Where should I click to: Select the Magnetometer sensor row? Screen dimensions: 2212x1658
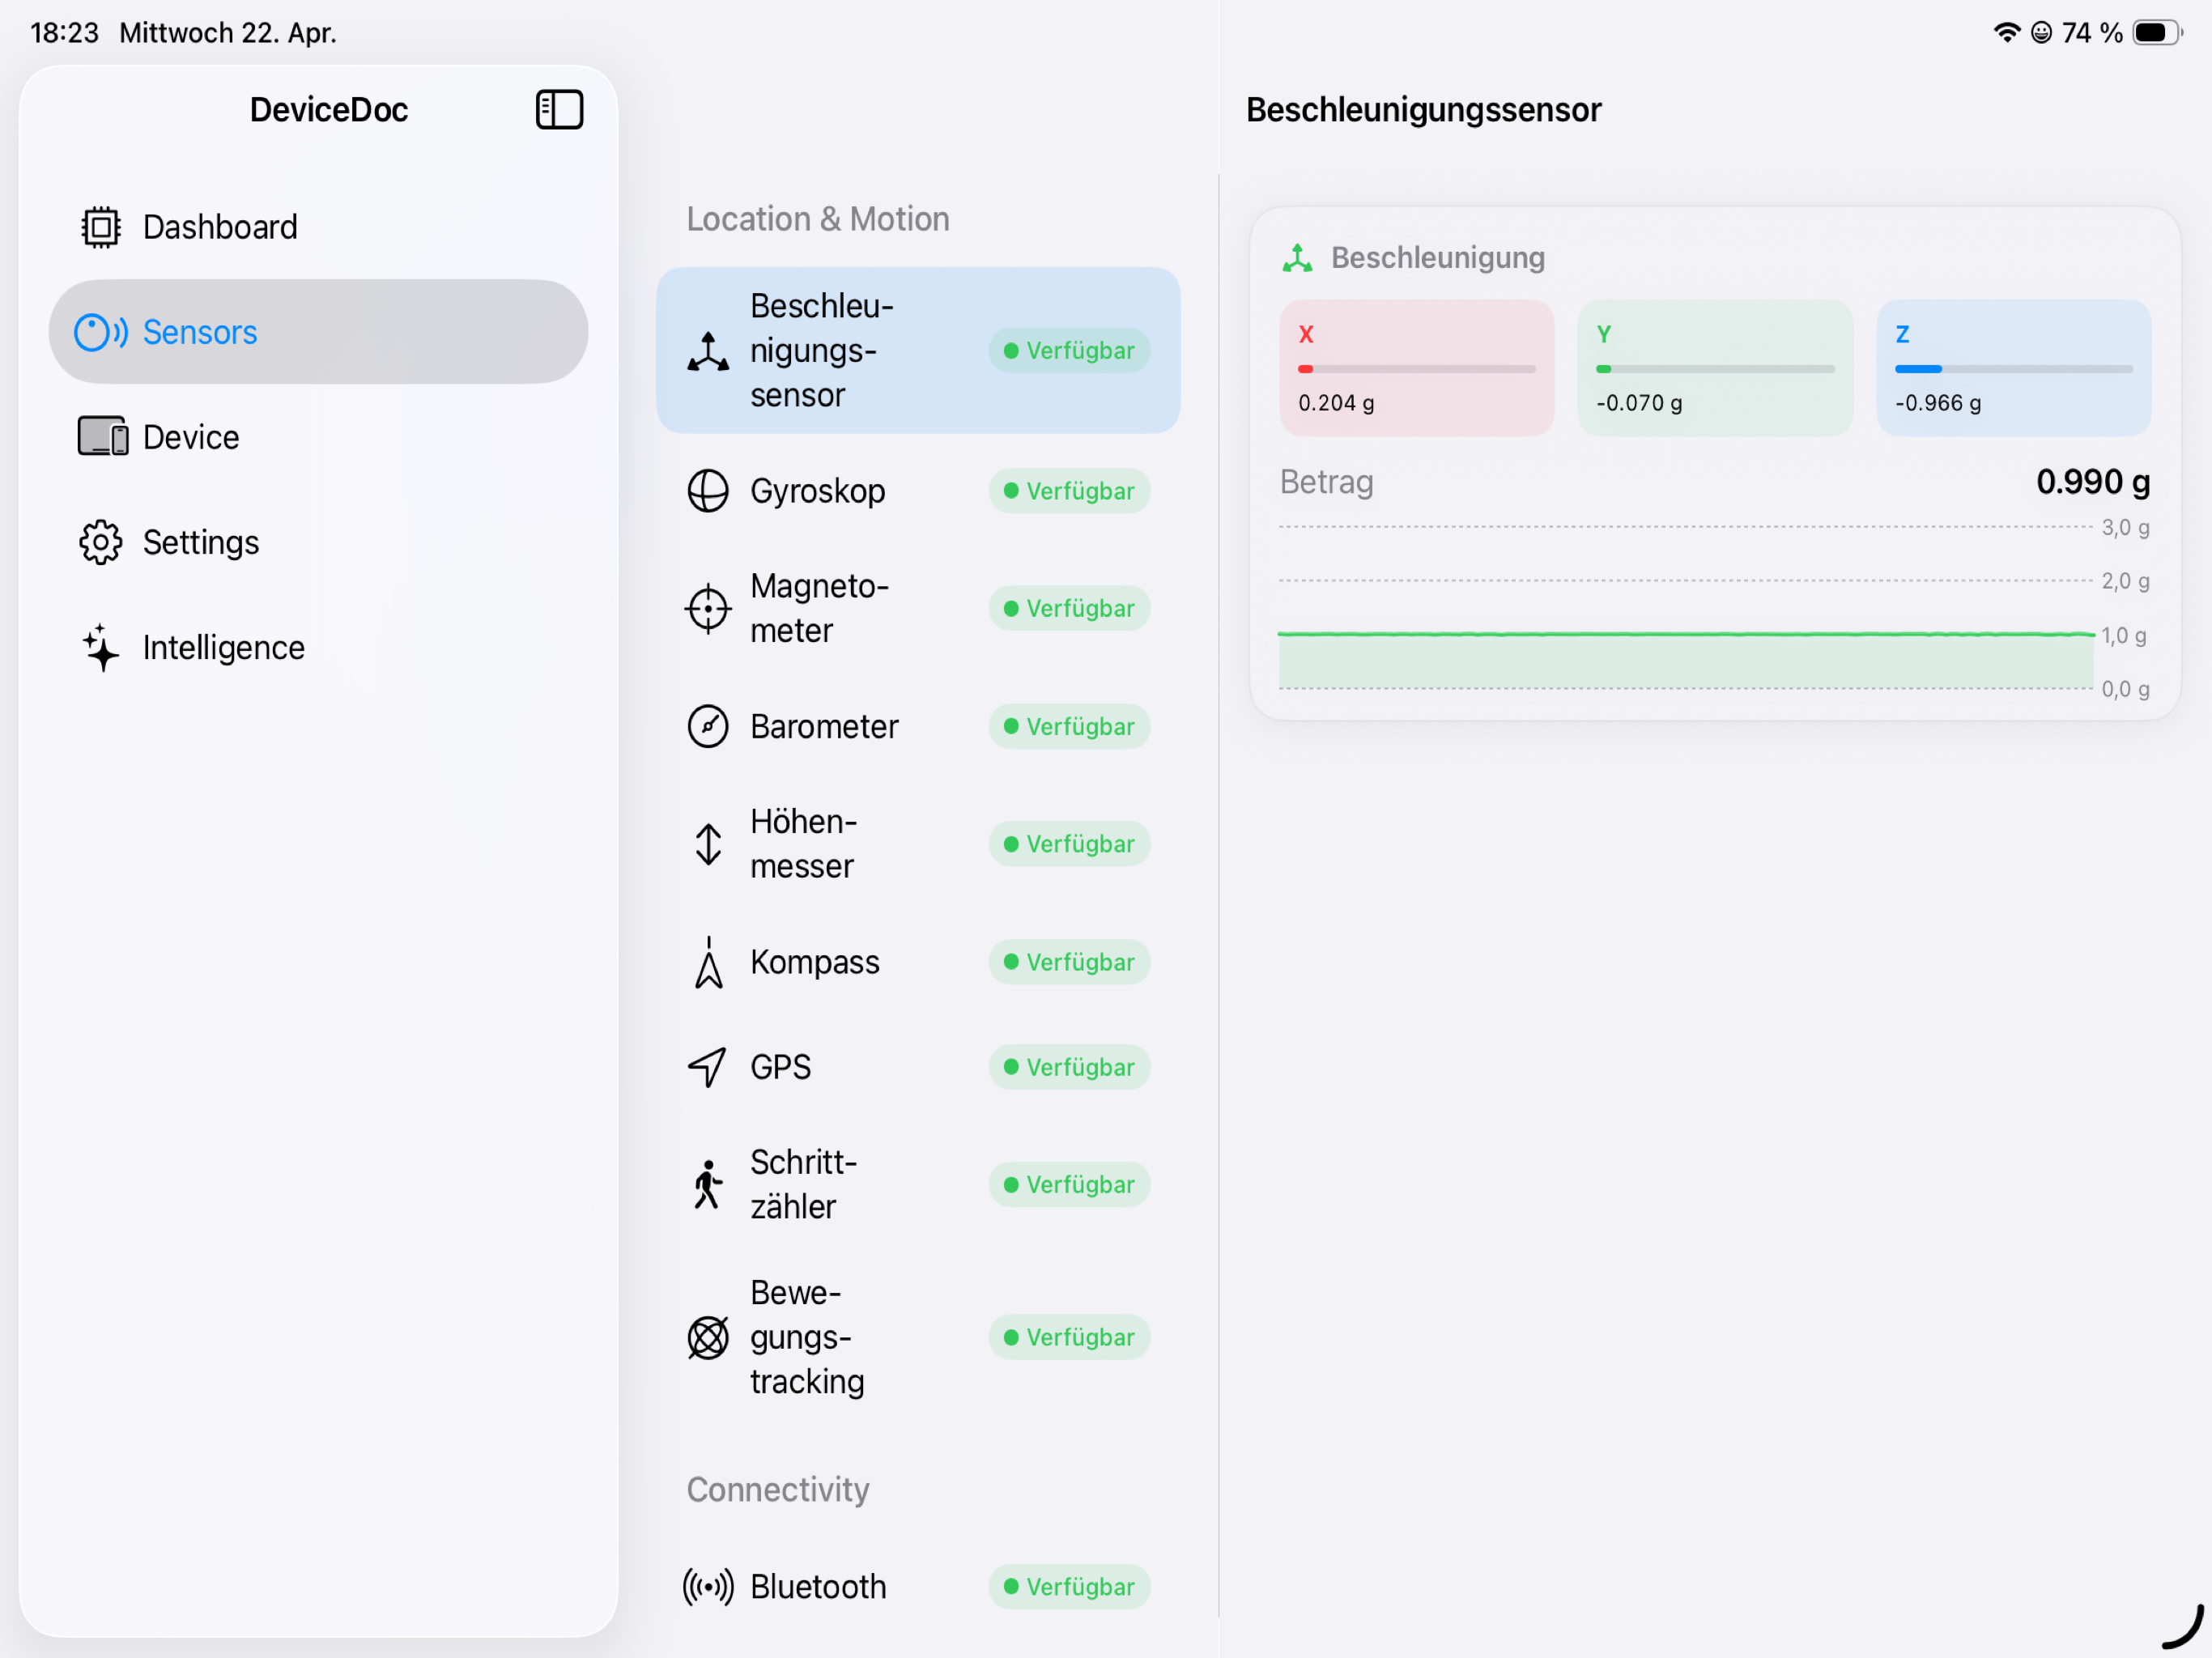918,608
